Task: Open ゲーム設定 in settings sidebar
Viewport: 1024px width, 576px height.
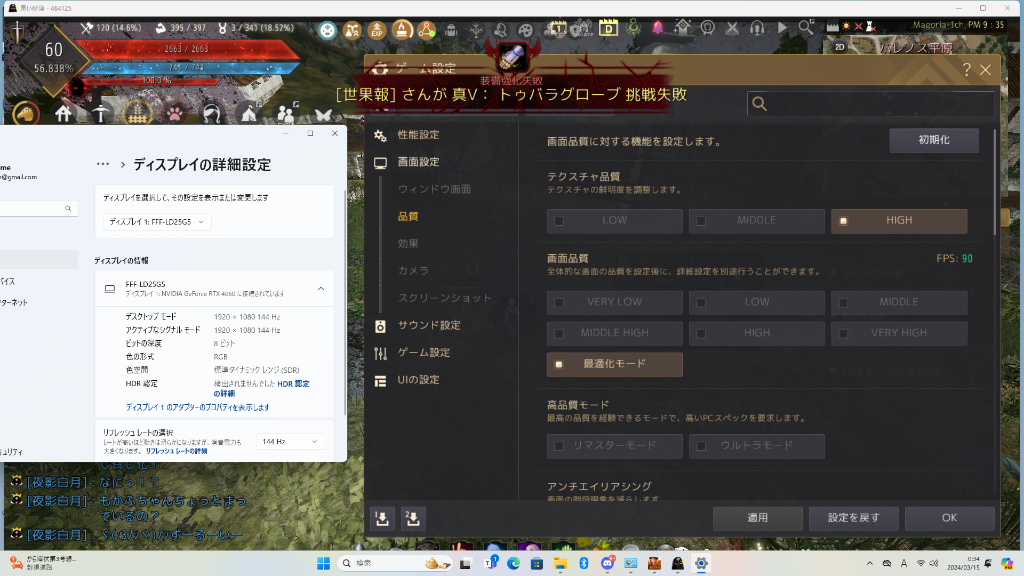Action: [x=423, y=353]
